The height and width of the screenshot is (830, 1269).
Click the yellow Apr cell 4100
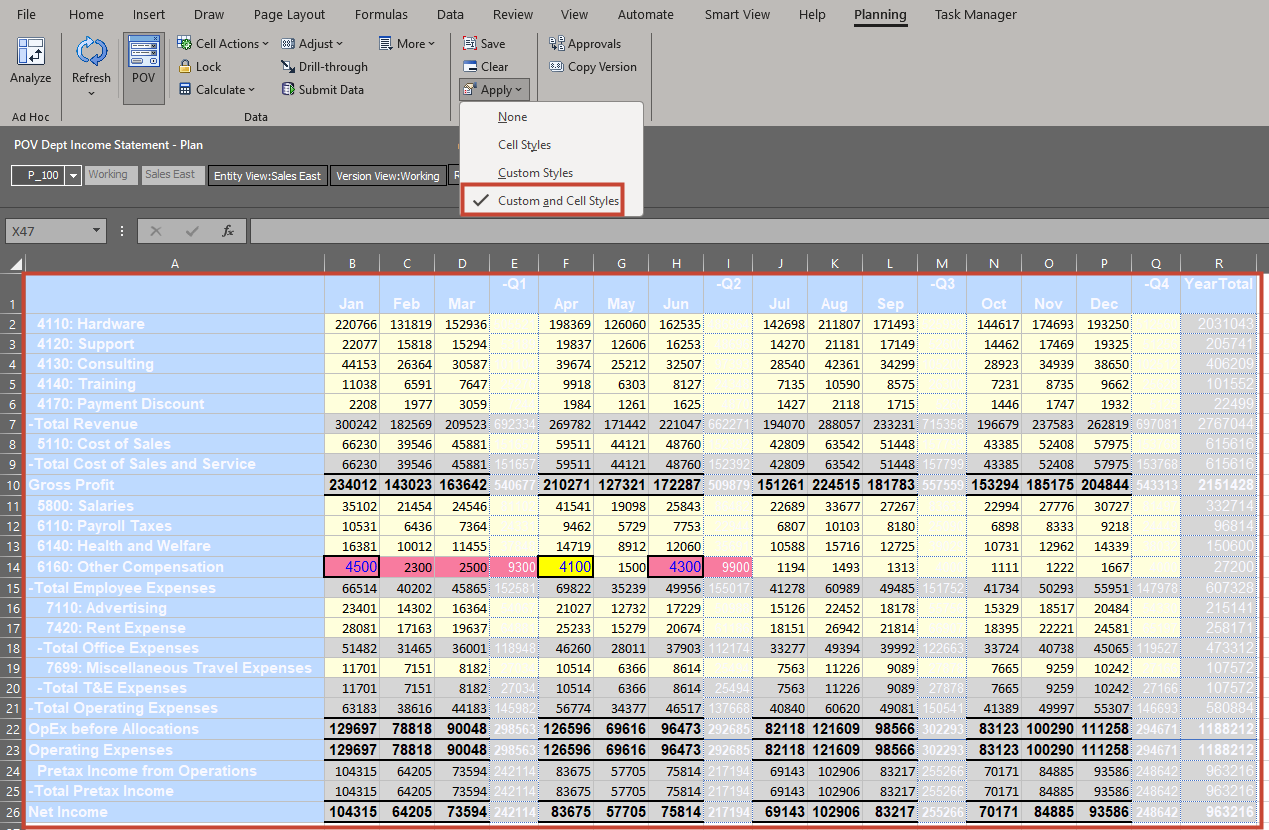click(566, 567)
